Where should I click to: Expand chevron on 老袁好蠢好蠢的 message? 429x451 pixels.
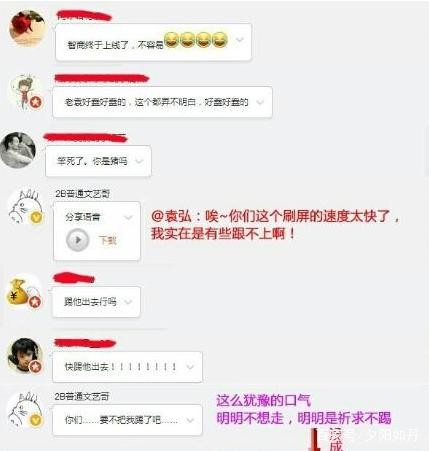[x=260, y=102]
